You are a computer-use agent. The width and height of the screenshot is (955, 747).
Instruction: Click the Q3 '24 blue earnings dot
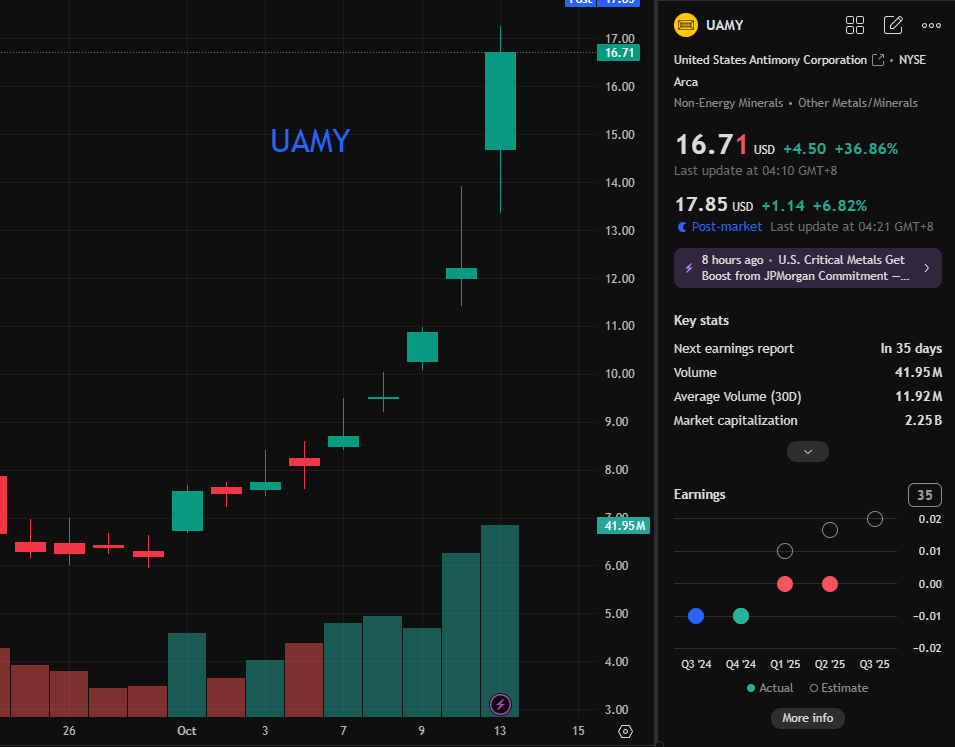[x=696, y=616]
